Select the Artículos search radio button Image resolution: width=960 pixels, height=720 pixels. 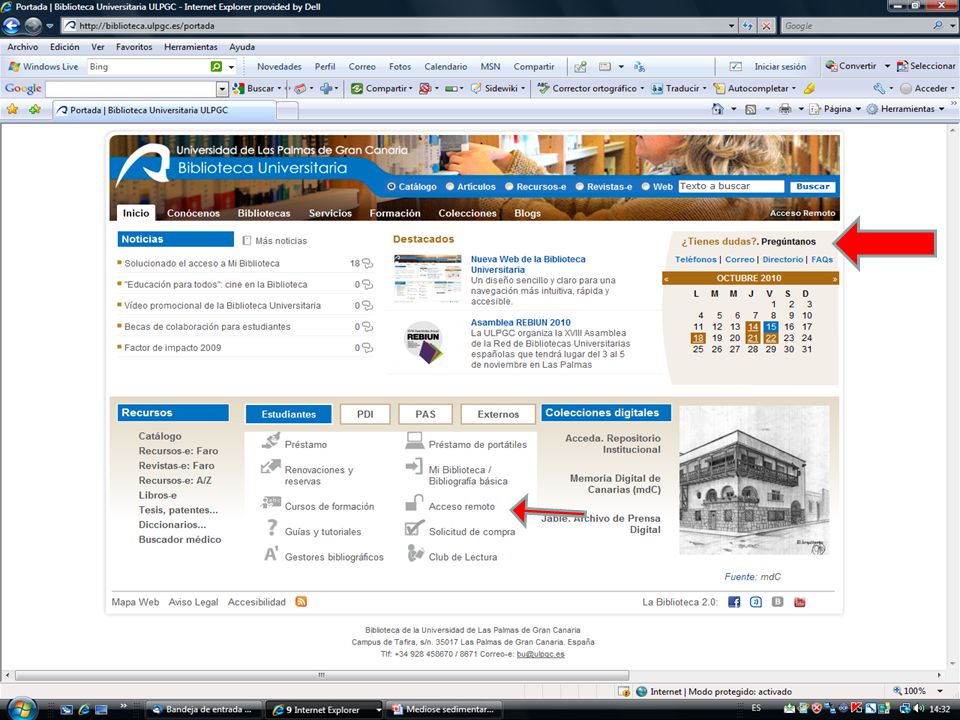pyautogui.click(x=450, y=186)
